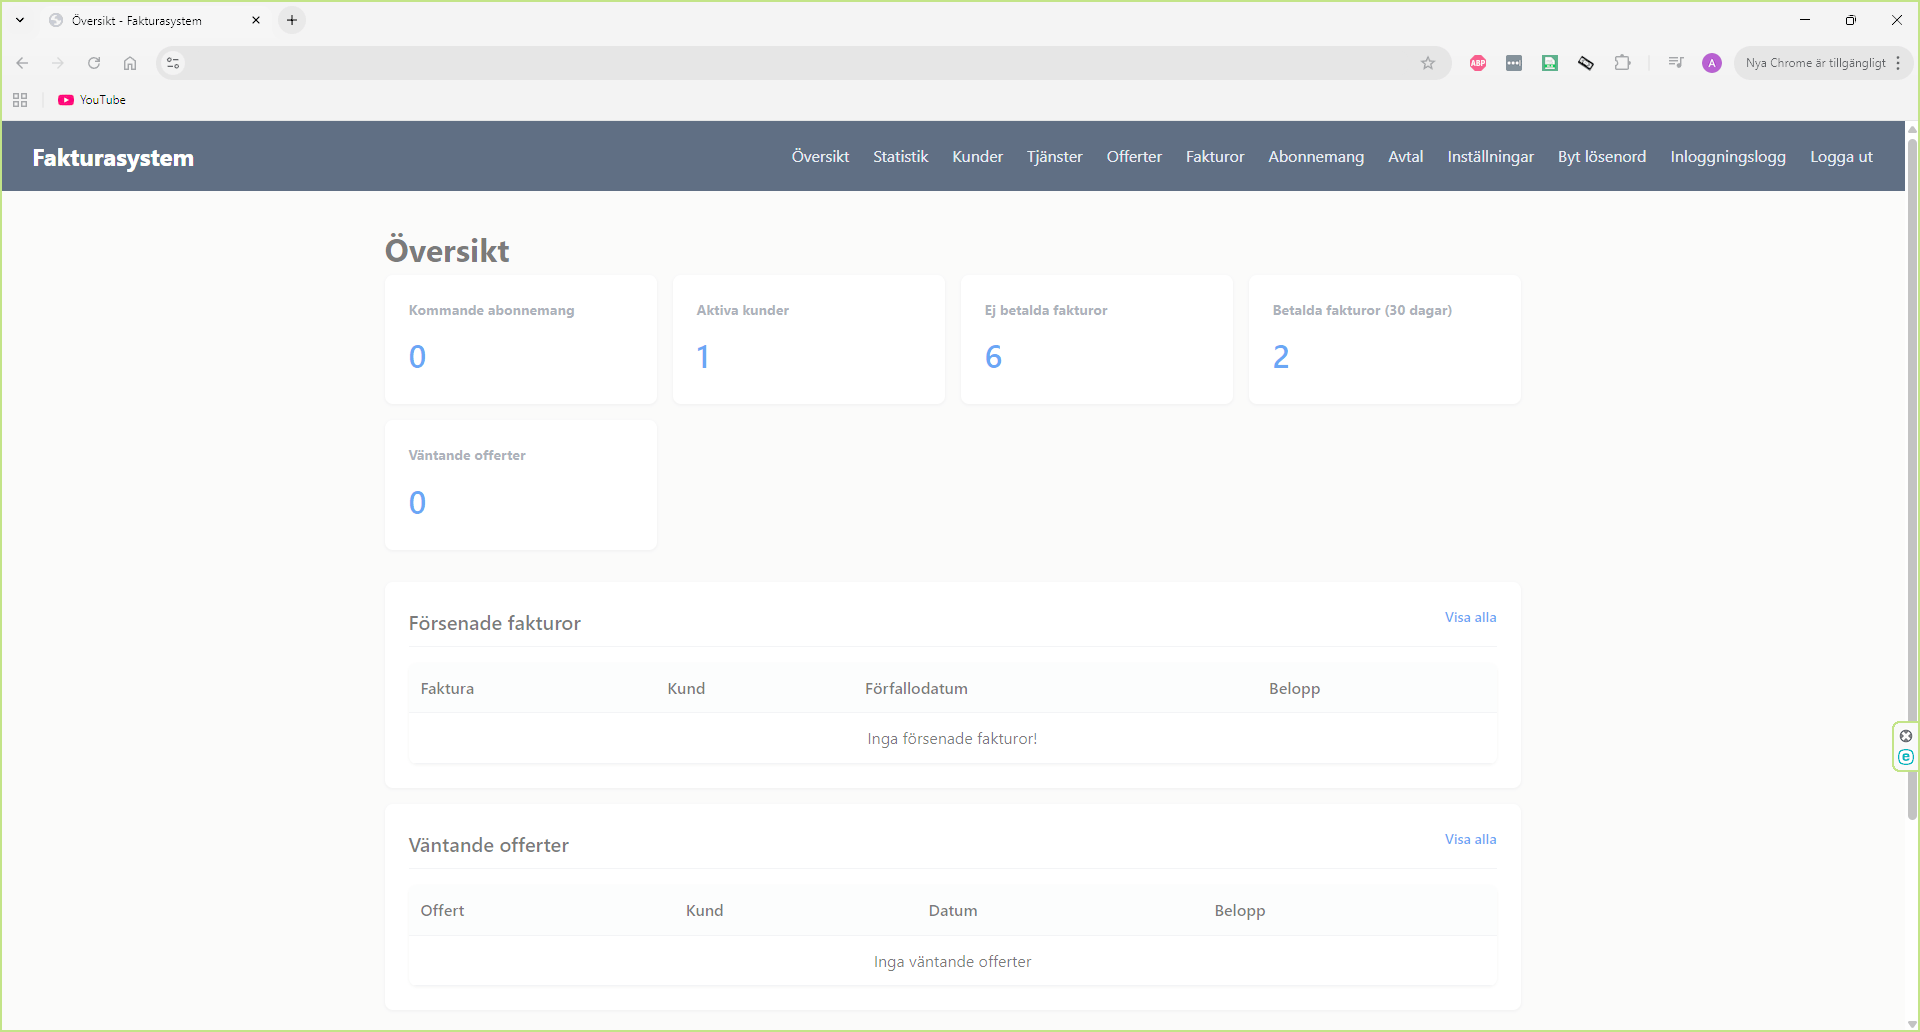1920x1032 pixels.
Task: Click Visa alla for Försenade fakturor
Action: pos(1470,617)
